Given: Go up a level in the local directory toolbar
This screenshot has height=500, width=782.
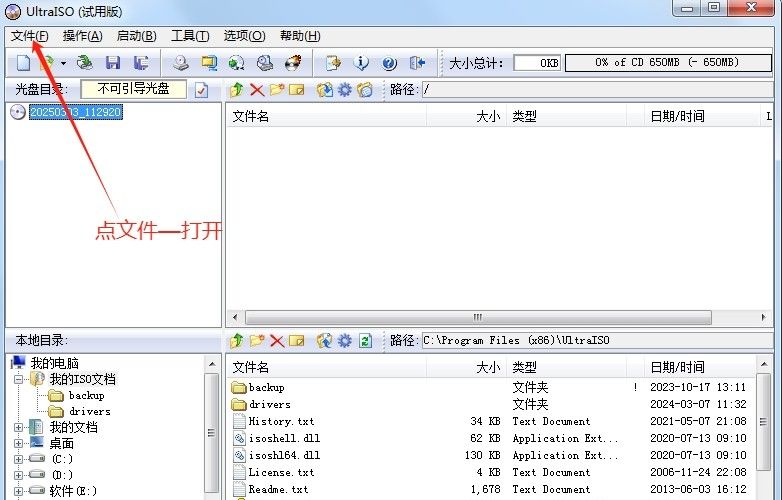Looking at the screenshot, I should (236, 340).
